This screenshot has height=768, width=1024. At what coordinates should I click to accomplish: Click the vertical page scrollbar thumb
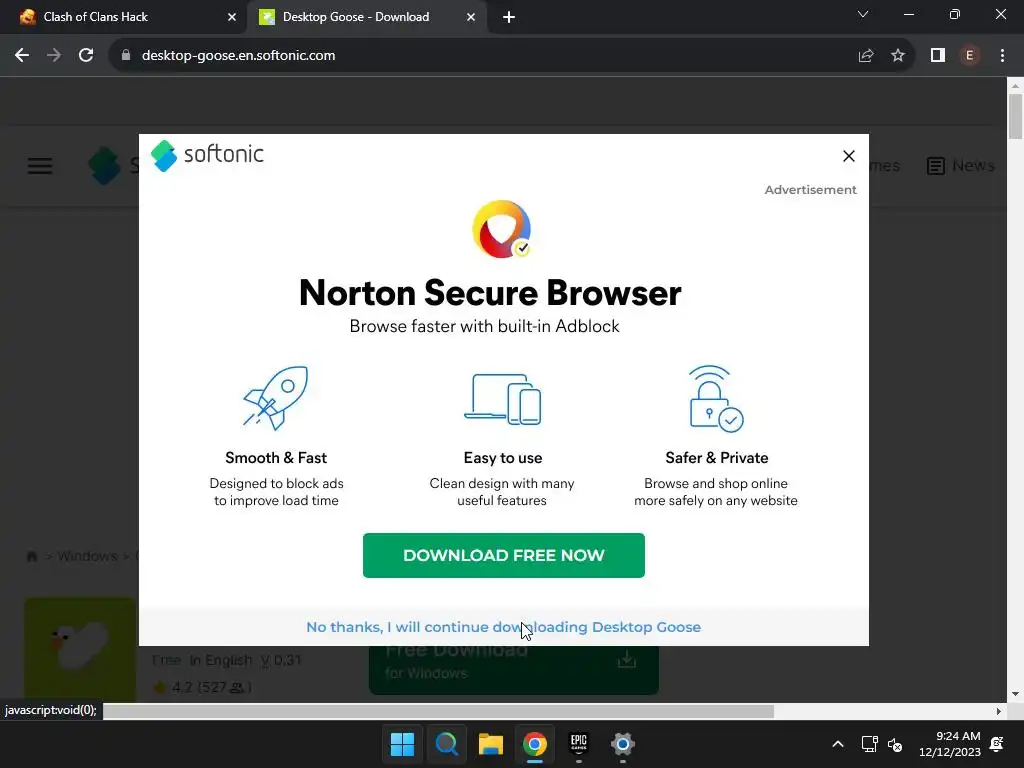1015,116
